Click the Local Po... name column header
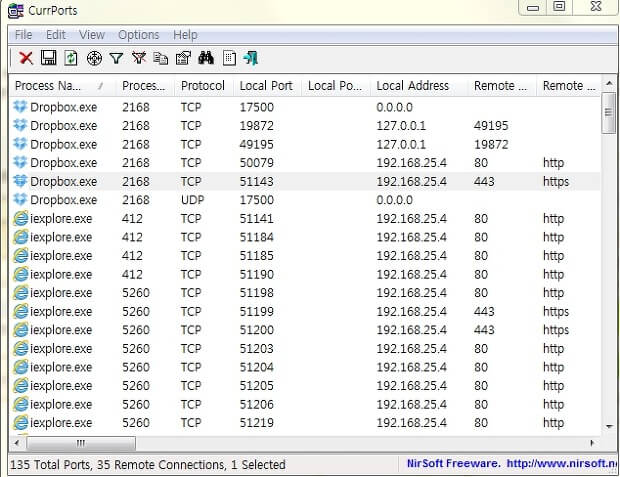620x477 pixels. click(336, 85)
